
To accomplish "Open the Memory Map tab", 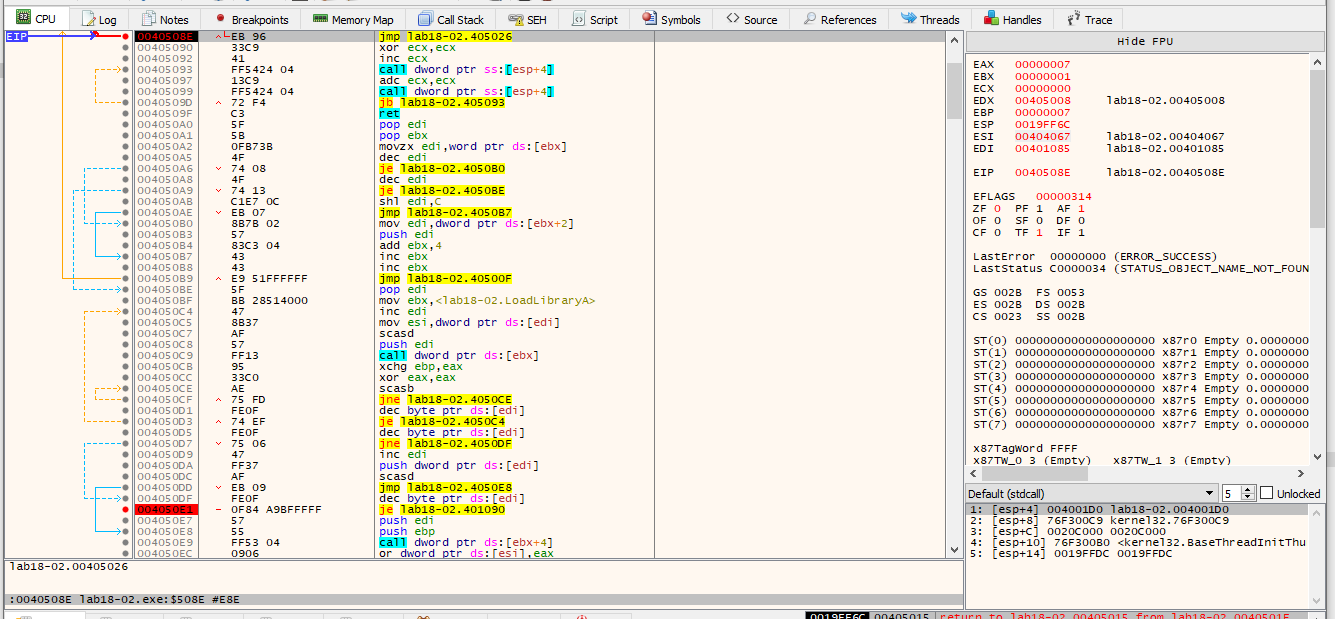I will point(353,19).
